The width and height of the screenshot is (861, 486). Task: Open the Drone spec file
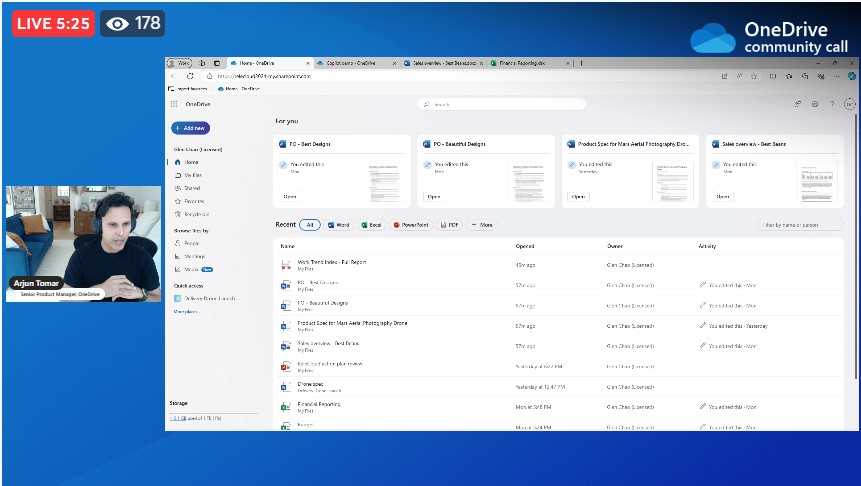pos(310,384)
